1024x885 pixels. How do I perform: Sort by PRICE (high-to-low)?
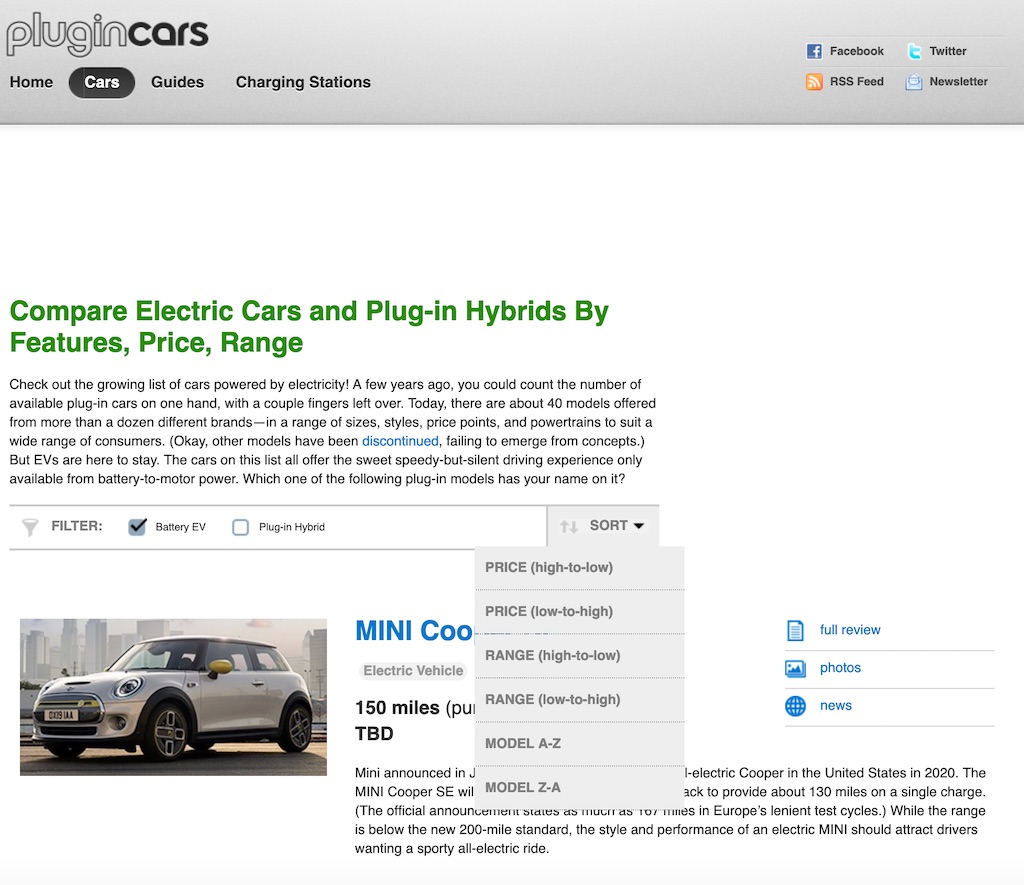[579, 568]
